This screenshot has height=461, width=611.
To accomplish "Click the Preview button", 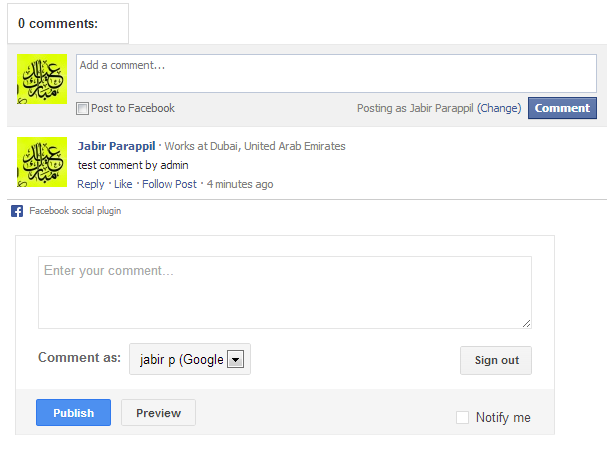I will 158,413.
